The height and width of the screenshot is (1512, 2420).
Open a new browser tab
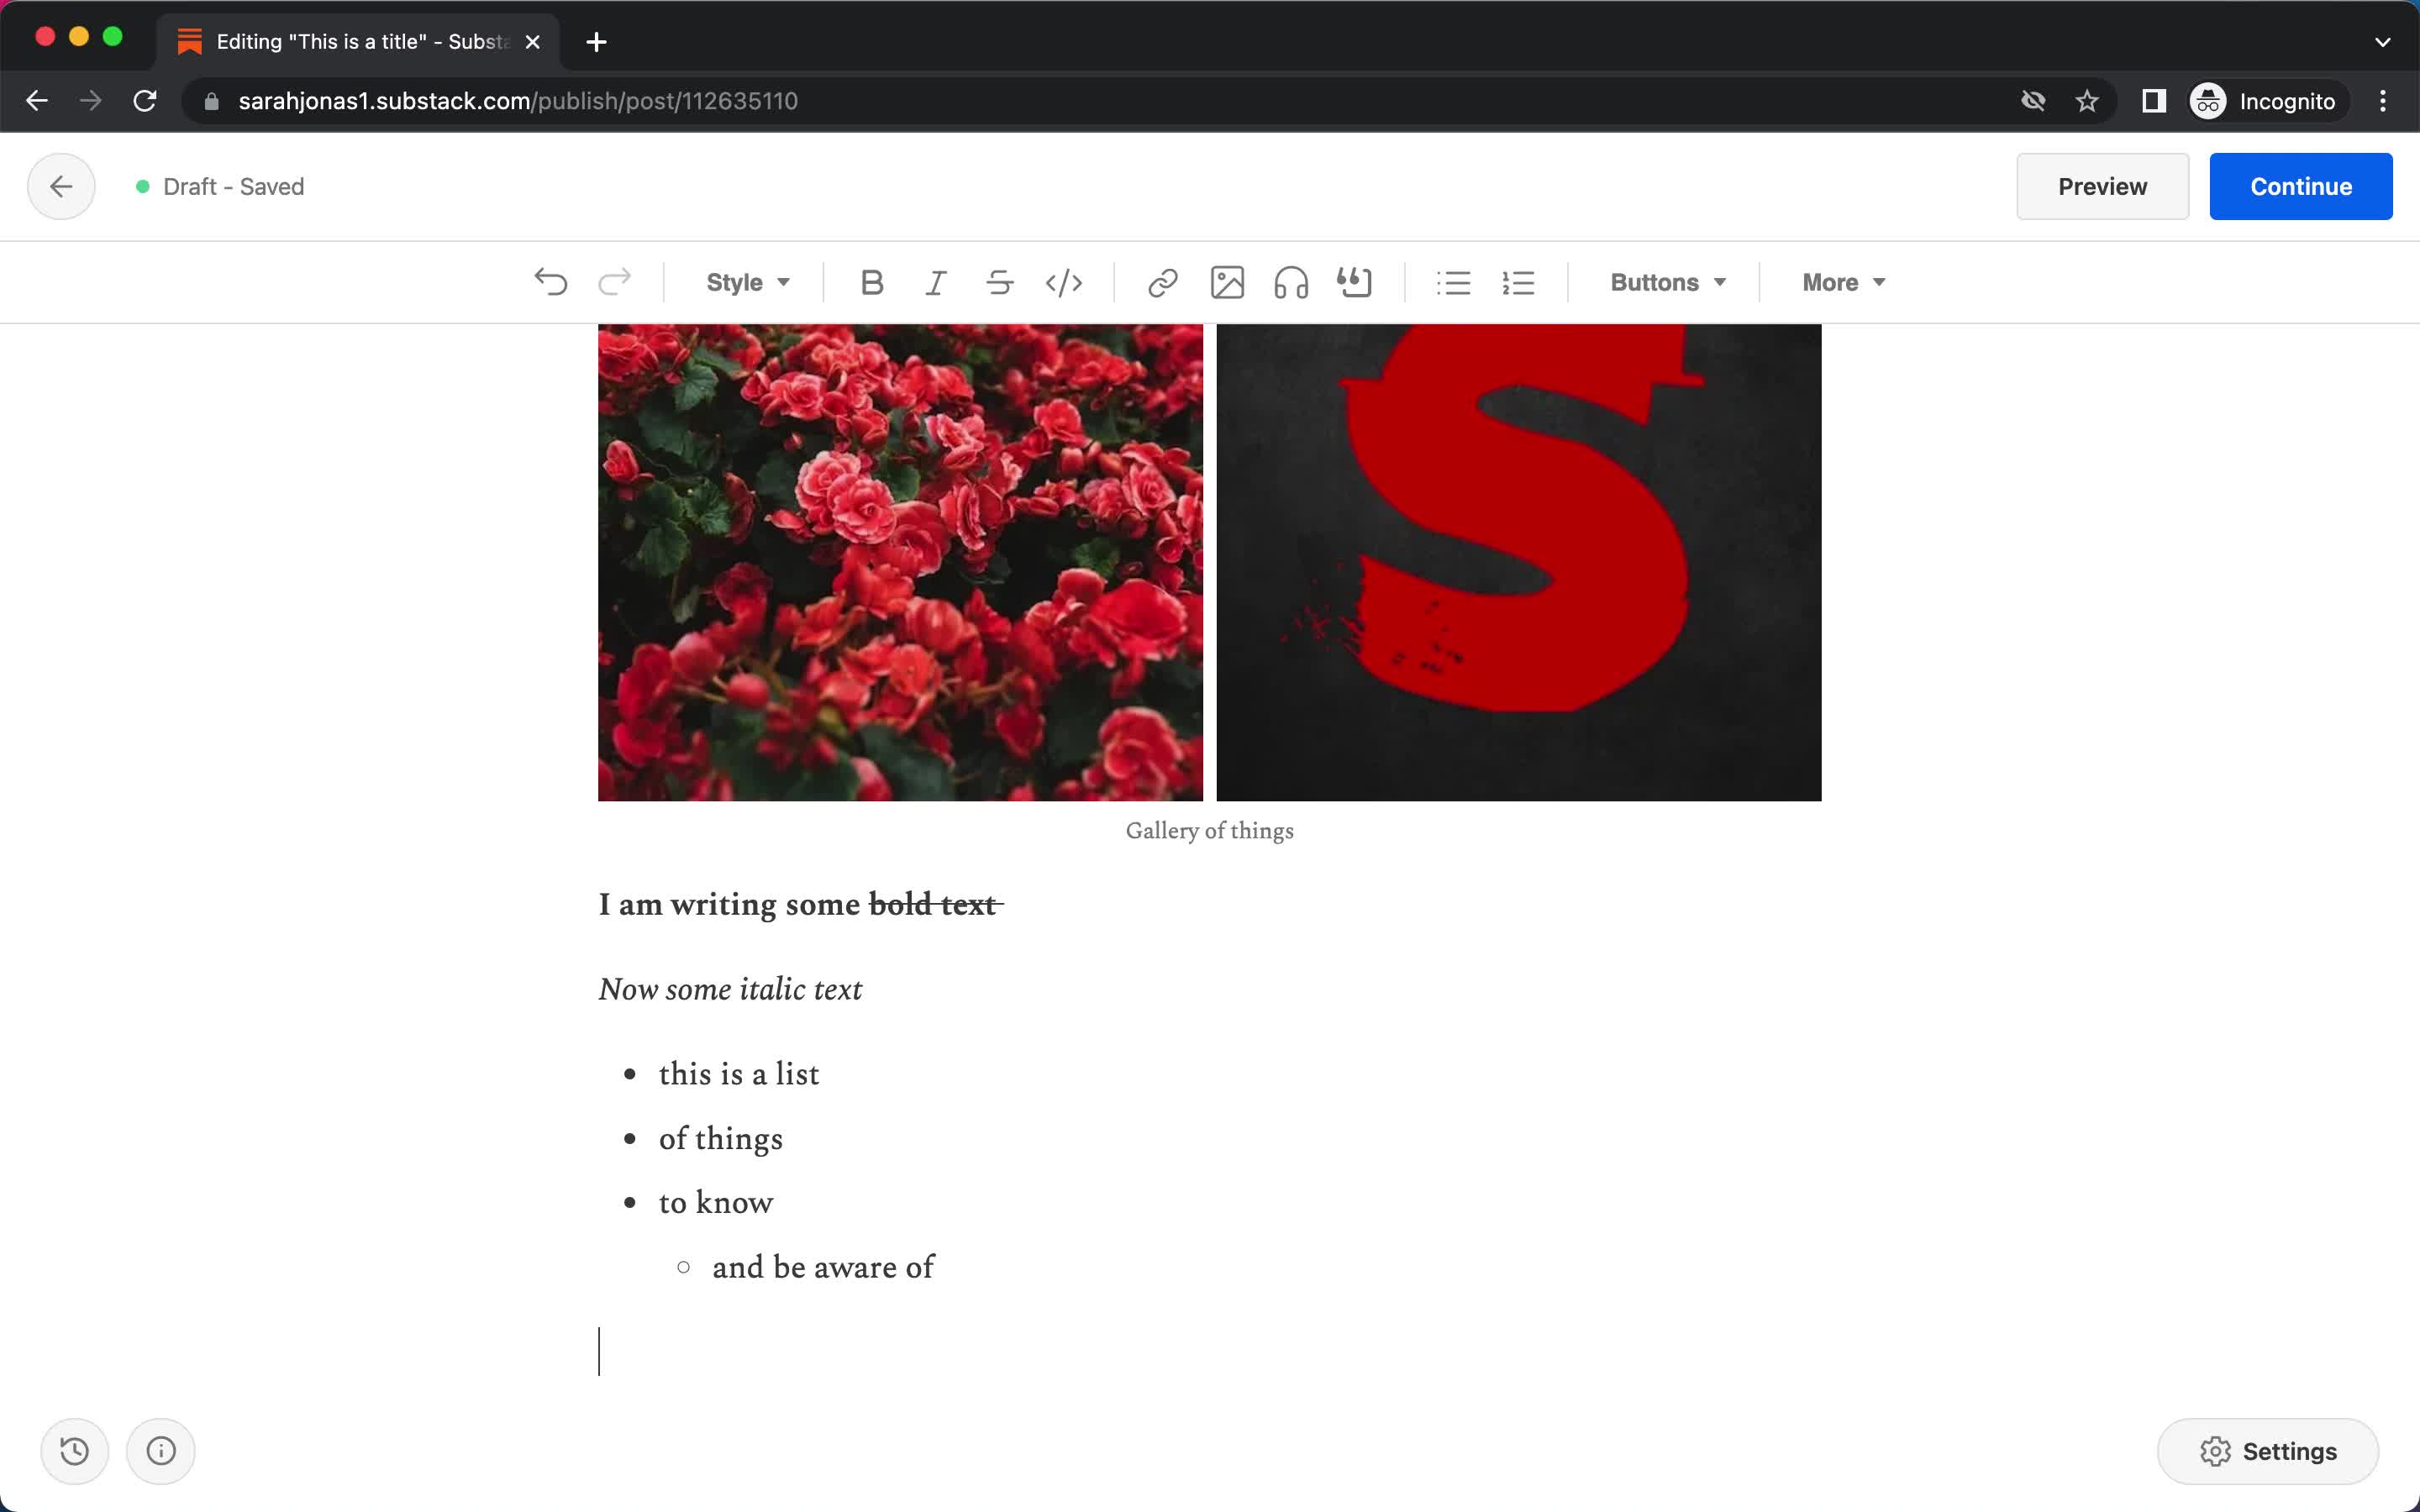coord(596,42)
